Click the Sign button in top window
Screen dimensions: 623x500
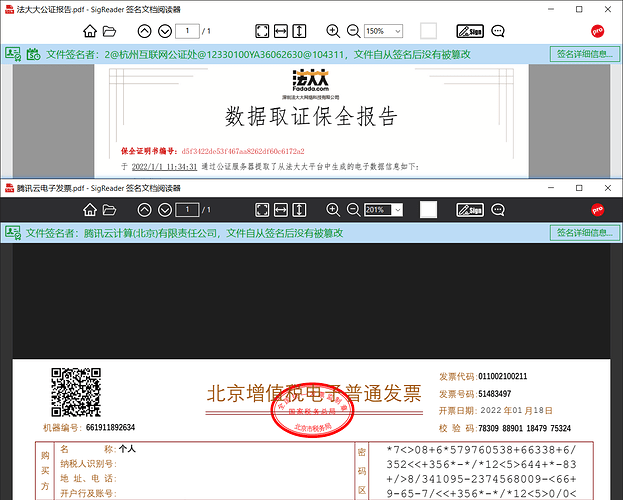coord(470,31)
